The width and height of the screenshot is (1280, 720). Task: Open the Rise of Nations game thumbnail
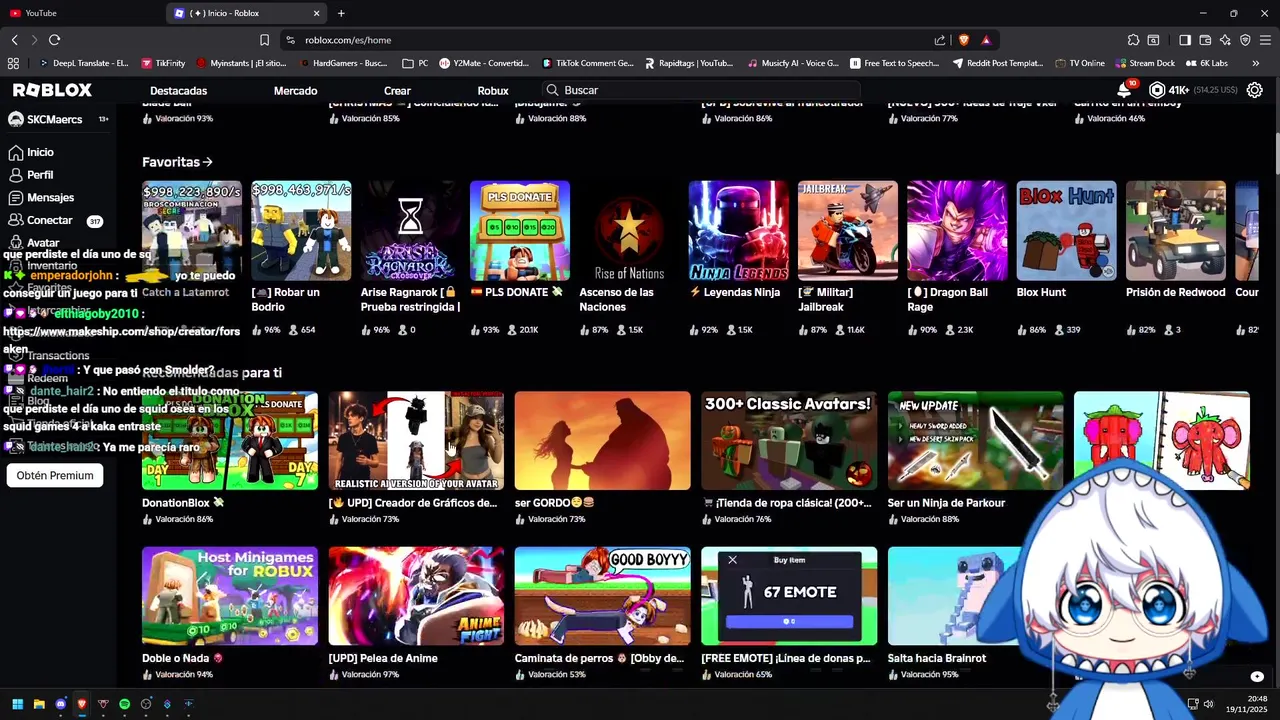[629, 231]
